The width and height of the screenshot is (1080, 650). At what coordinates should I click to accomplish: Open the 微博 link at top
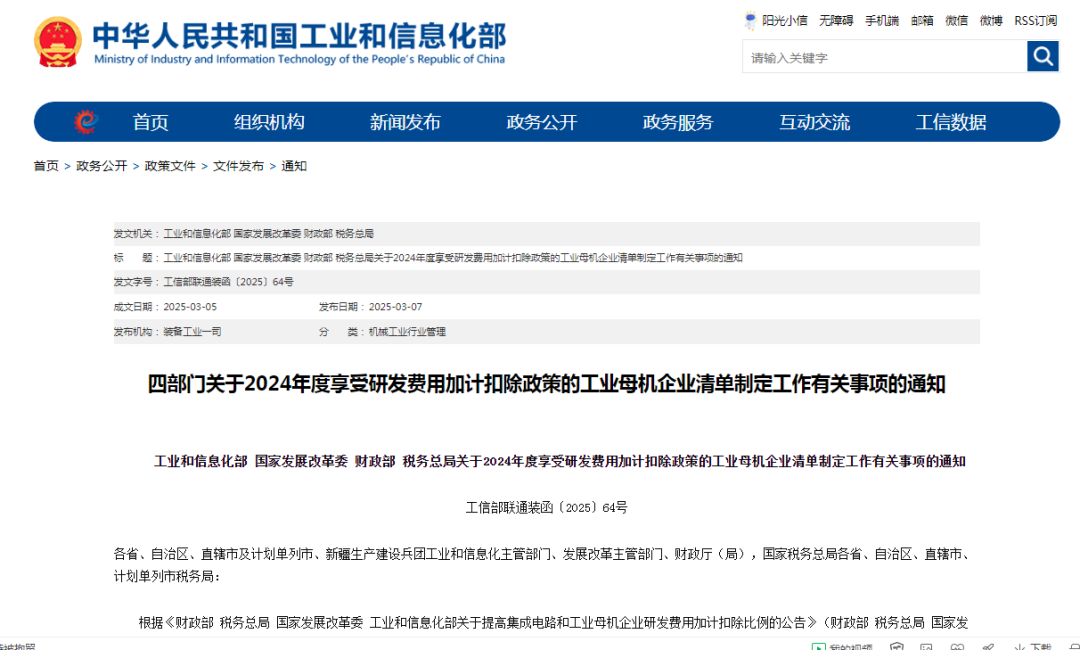point(991,20)
